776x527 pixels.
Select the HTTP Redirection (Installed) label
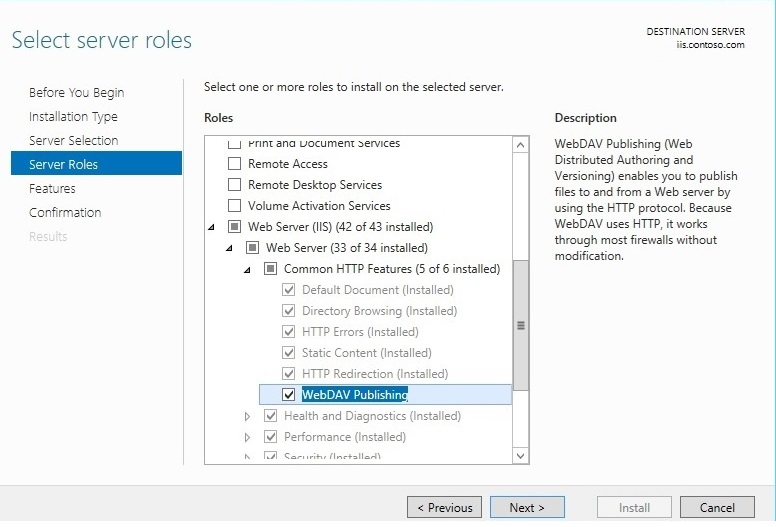coord(375,374)
